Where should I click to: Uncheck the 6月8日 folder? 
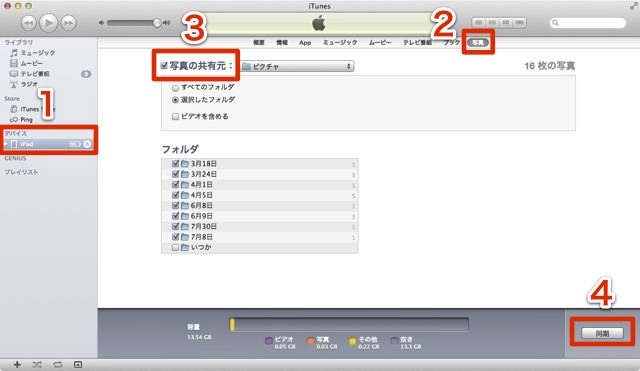coord(176,205)
